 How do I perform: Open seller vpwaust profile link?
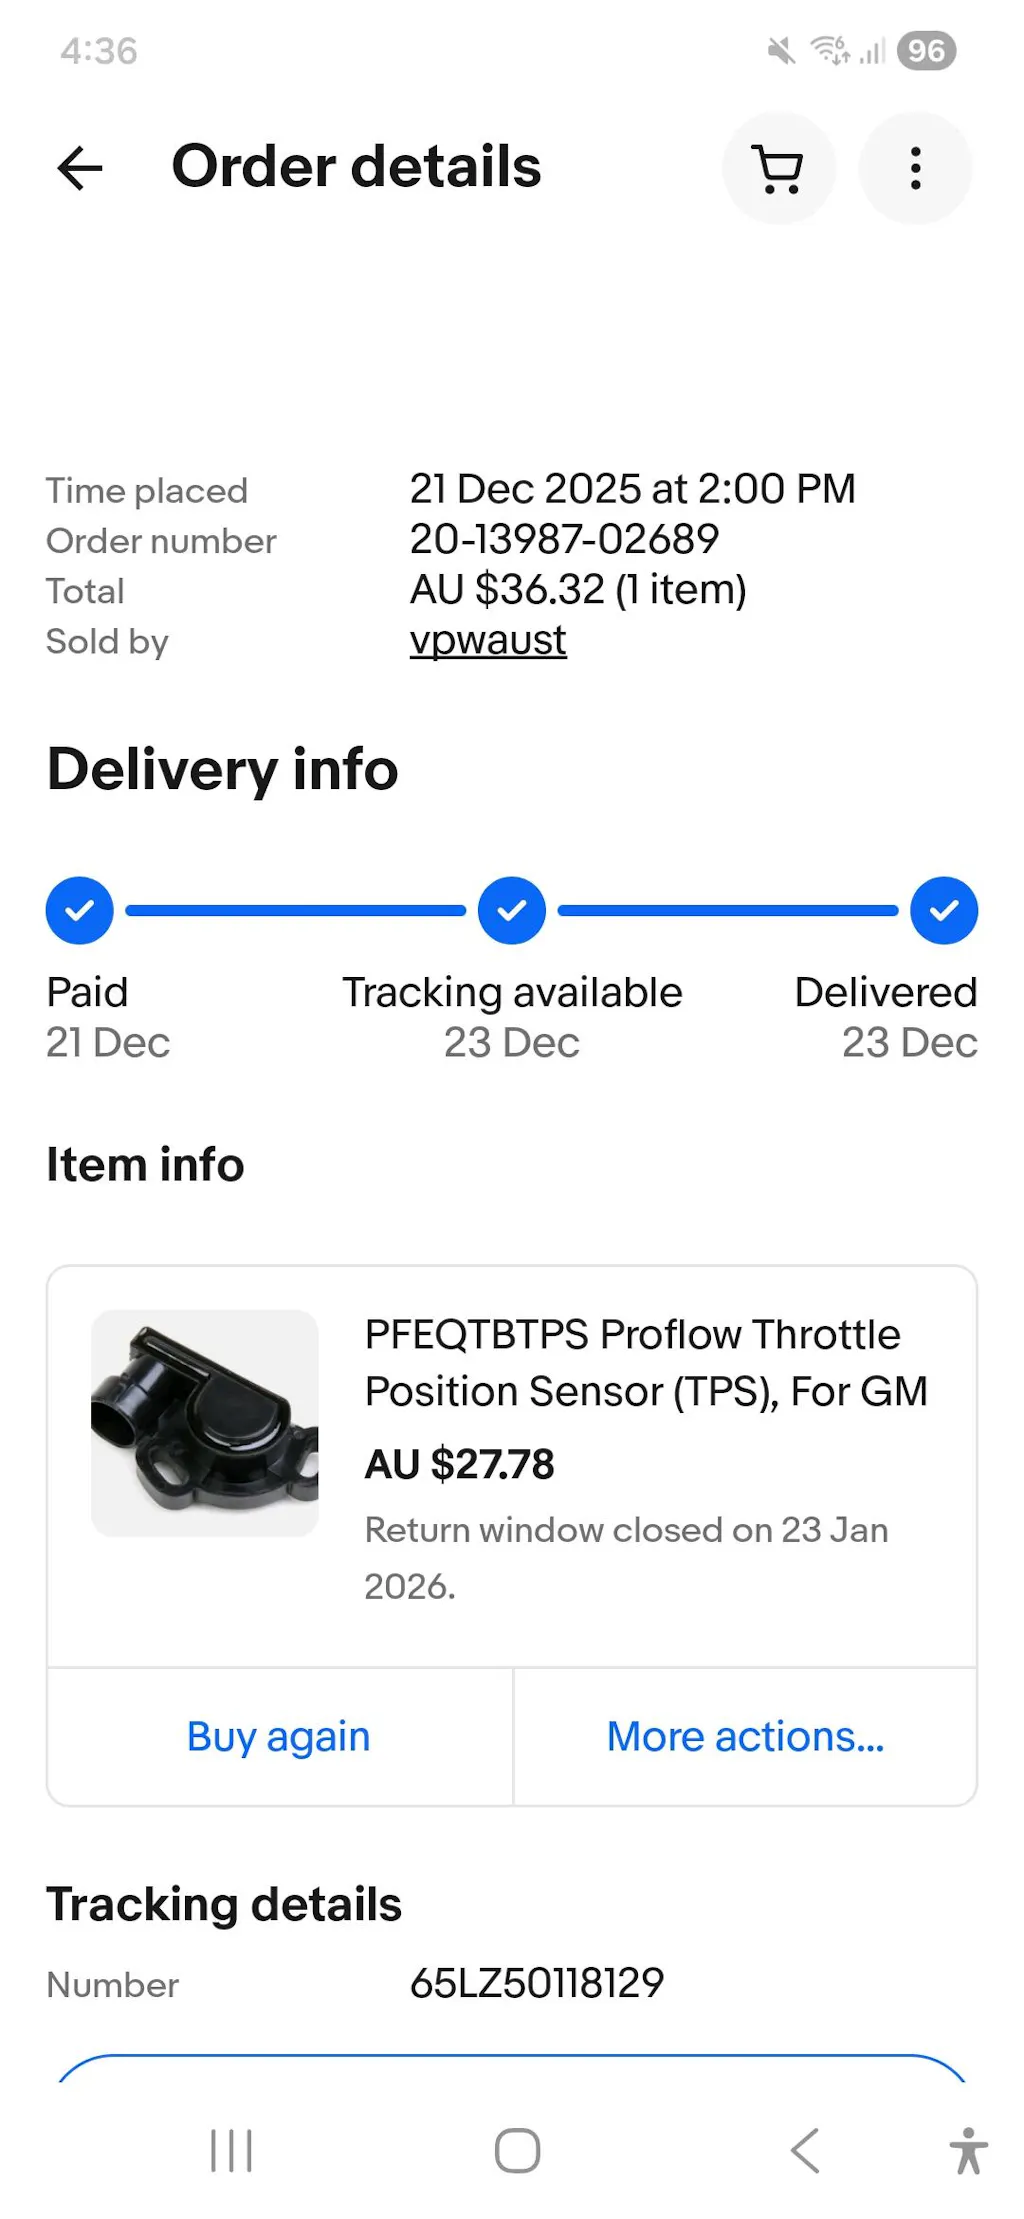488,640
